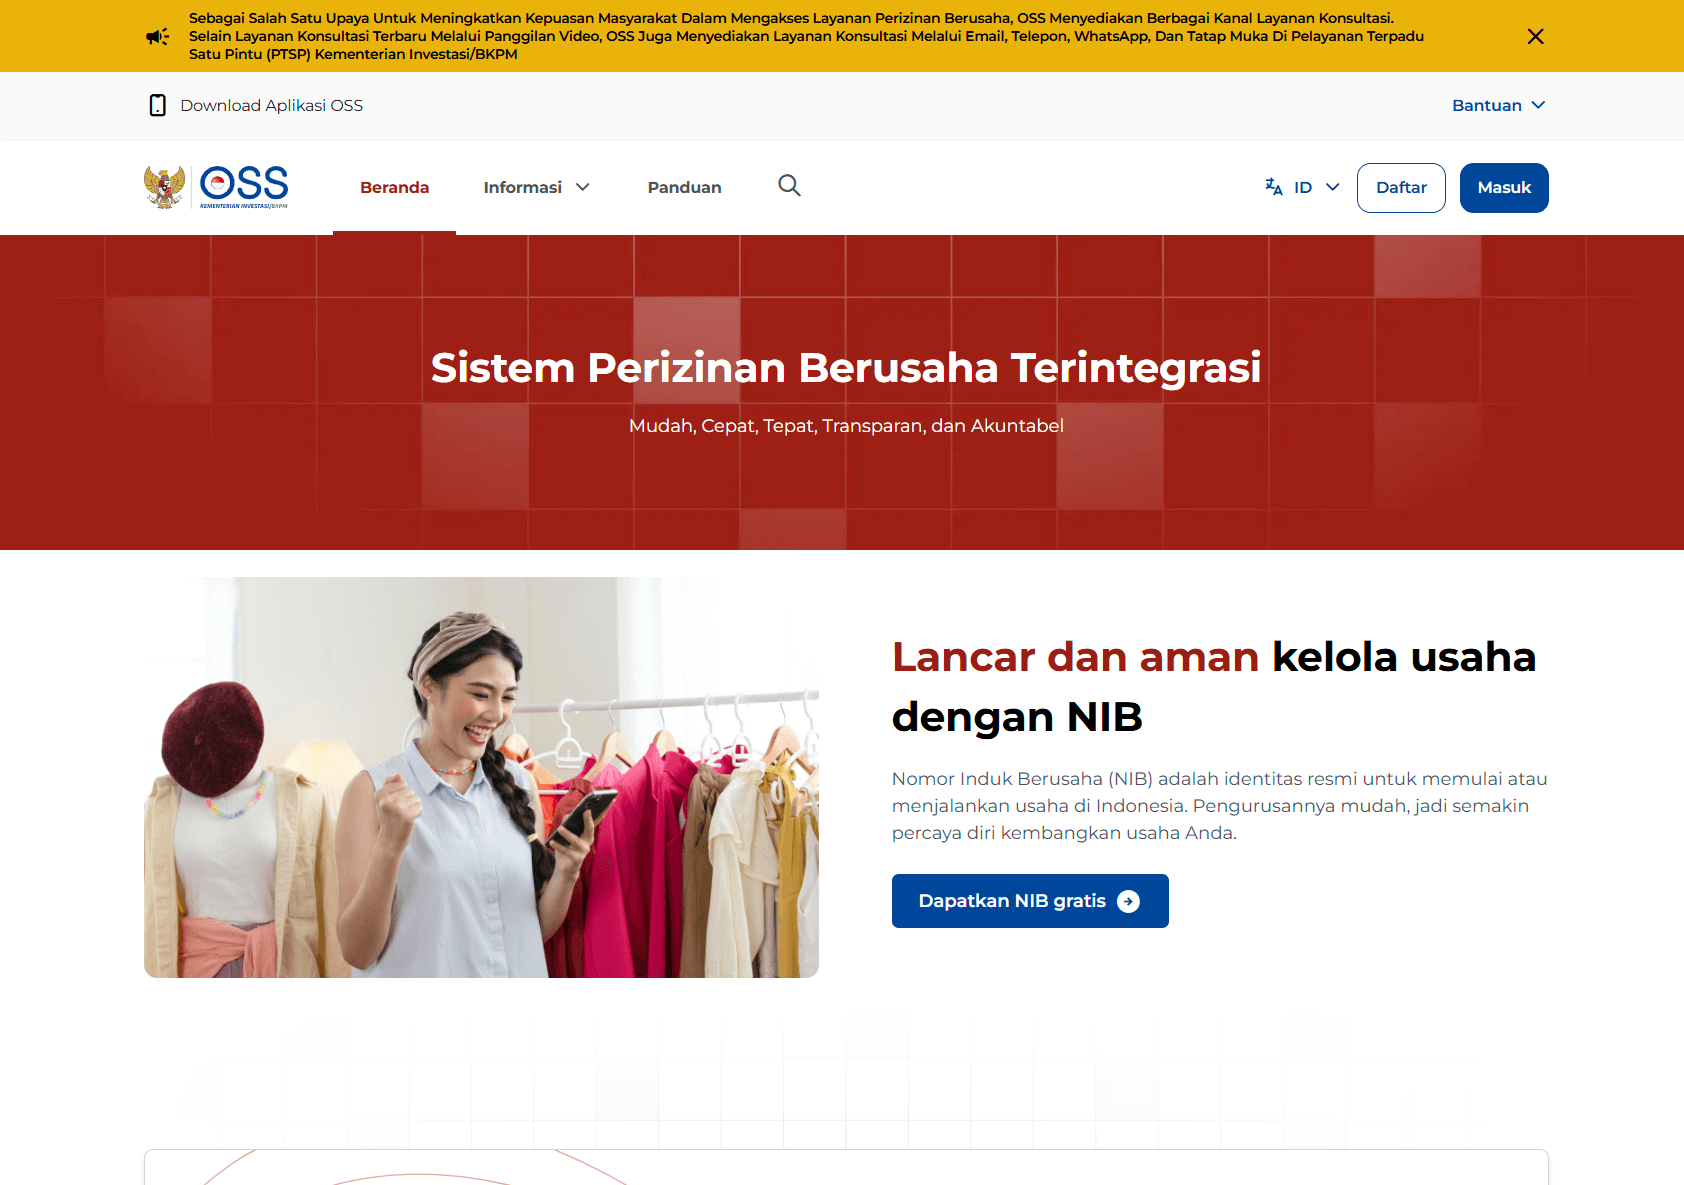1684x1185 pixels.
Task: Open the Panduan page
Action: click(x=684, y=187)
